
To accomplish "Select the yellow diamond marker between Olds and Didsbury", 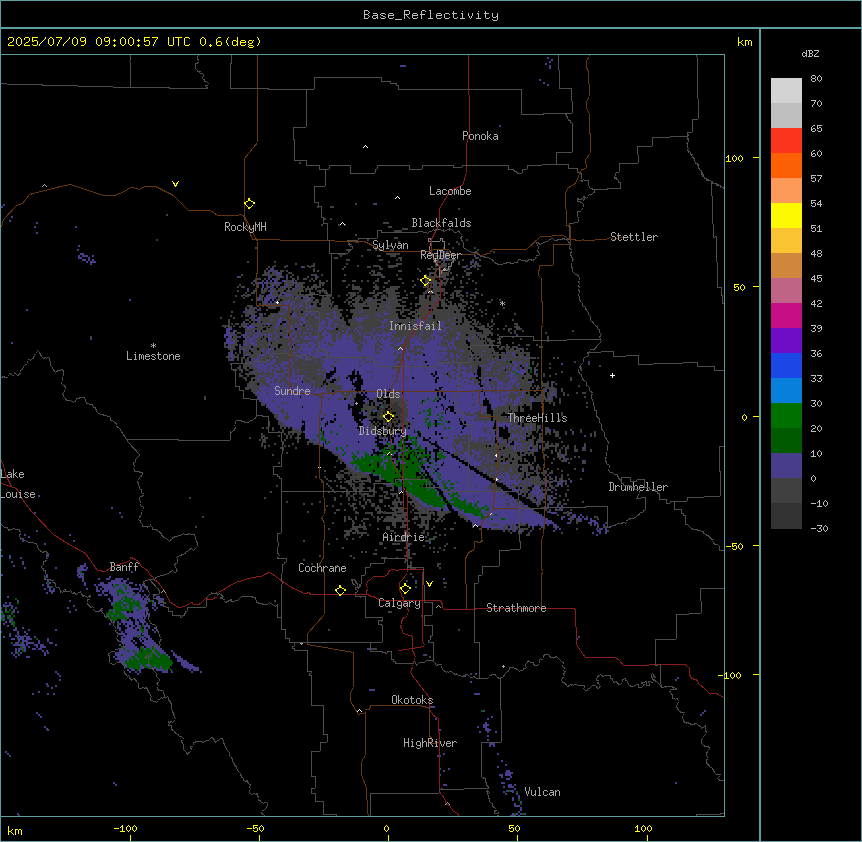I will point(388,416).
